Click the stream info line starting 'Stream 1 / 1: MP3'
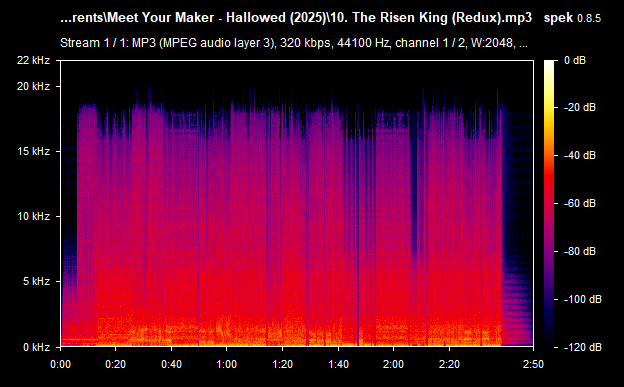 click(294, 43)
